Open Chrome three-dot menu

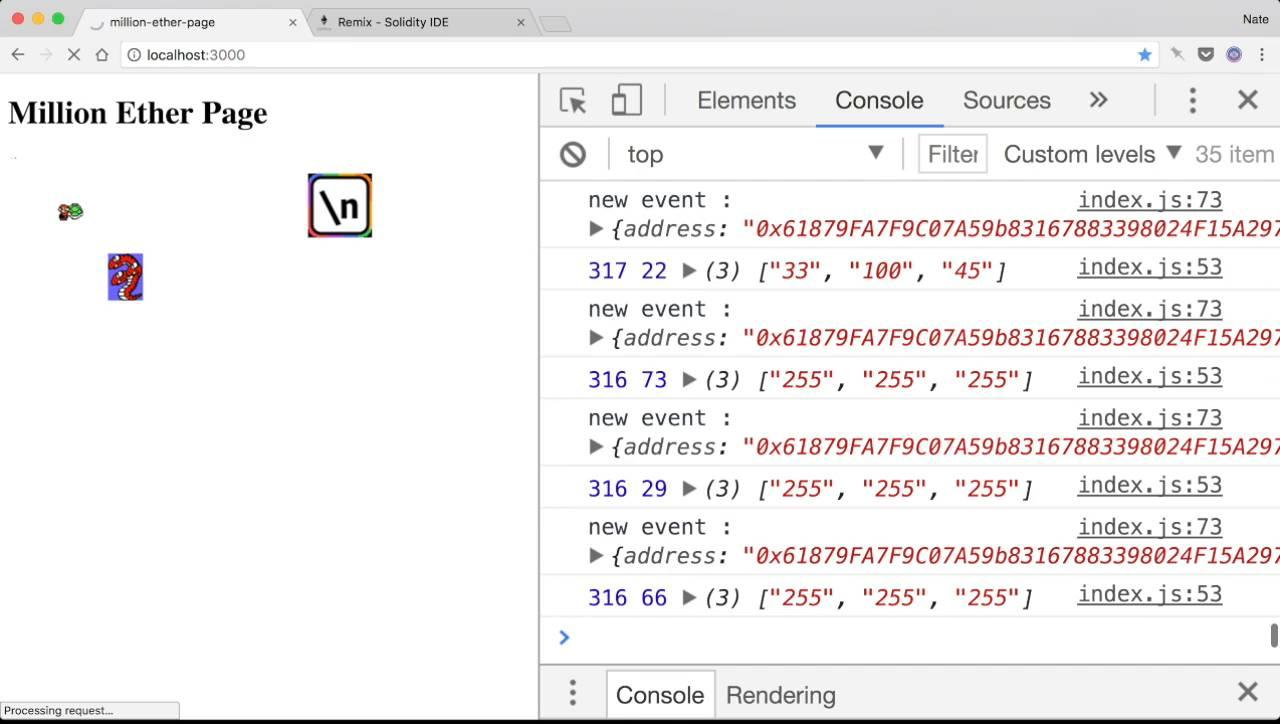1262,55
